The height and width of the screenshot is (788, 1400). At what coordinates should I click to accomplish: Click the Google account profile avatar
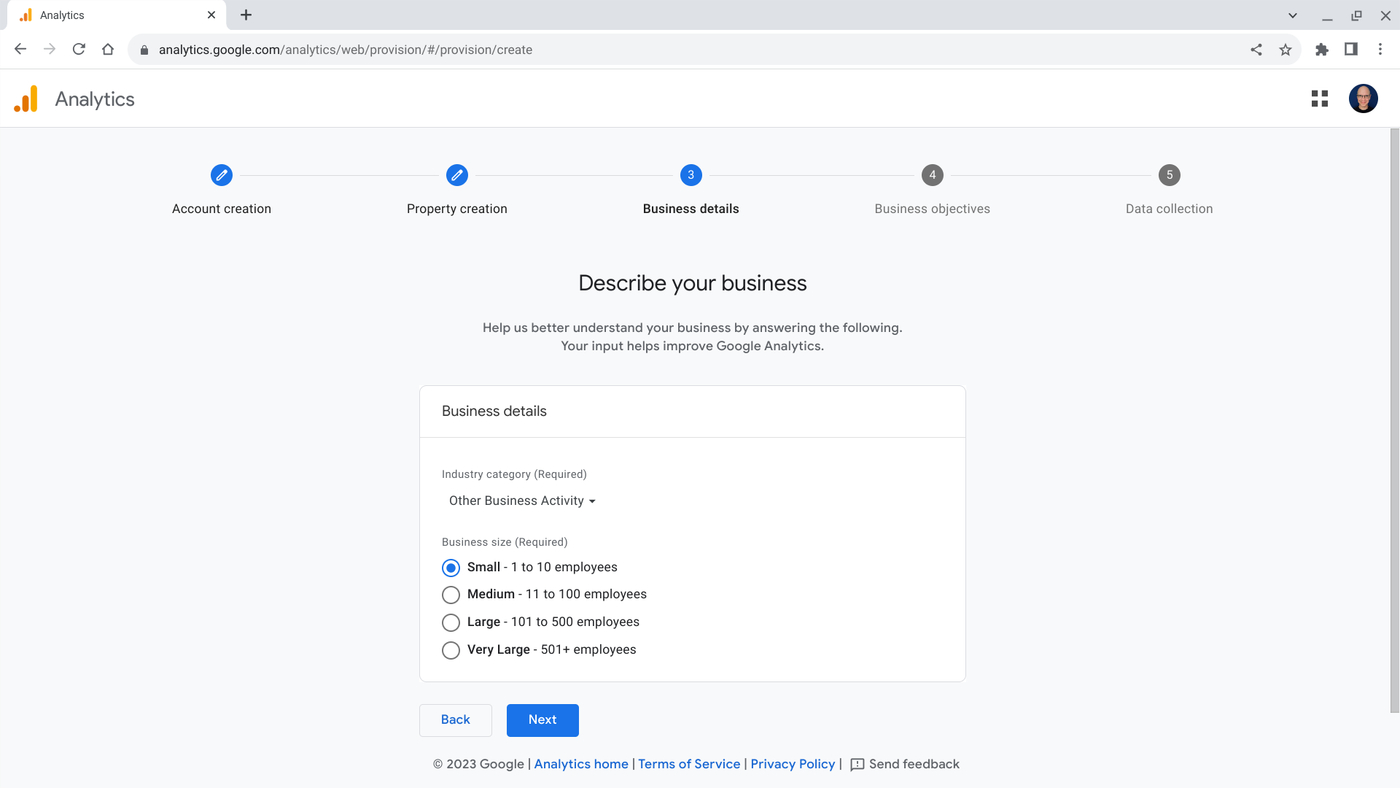pos(1362,98)
